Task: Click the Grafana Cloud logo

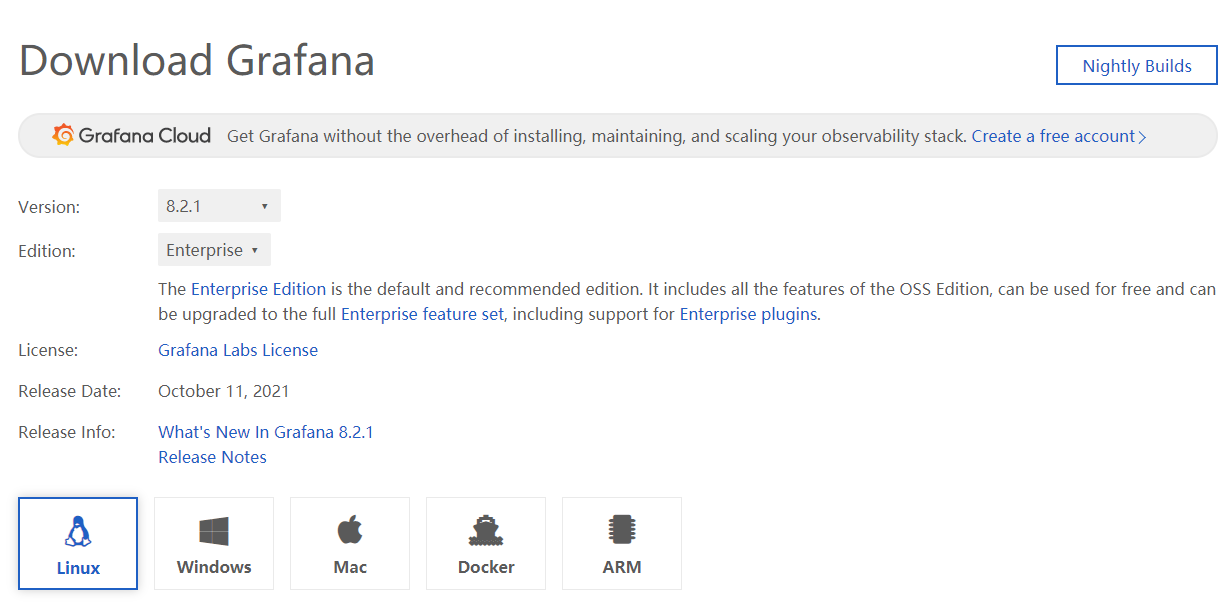Action: pos(132,135)
